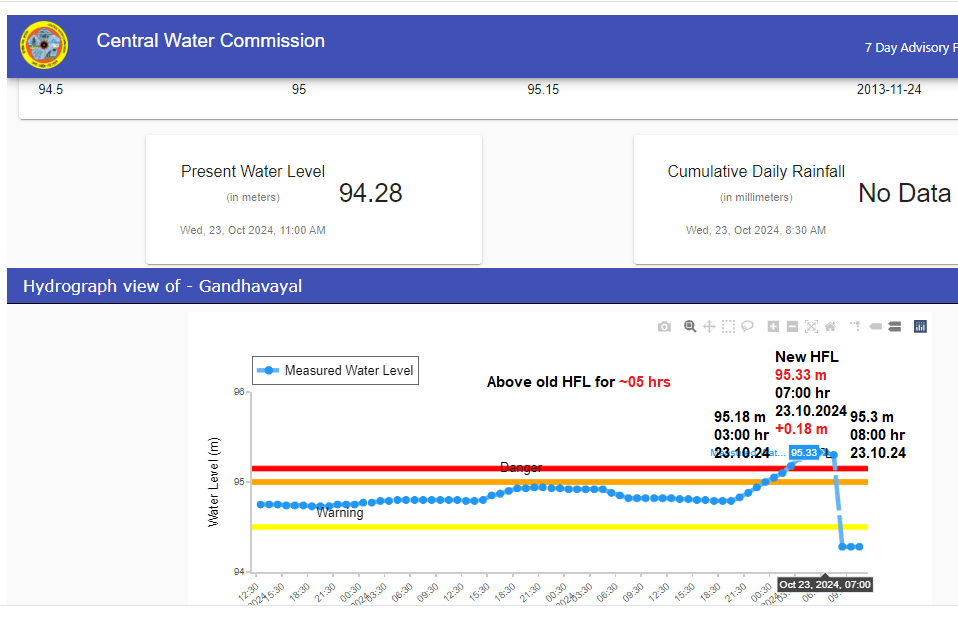
Task: Download plot as PNG using camera icon
Action: [x=664, y=326]
